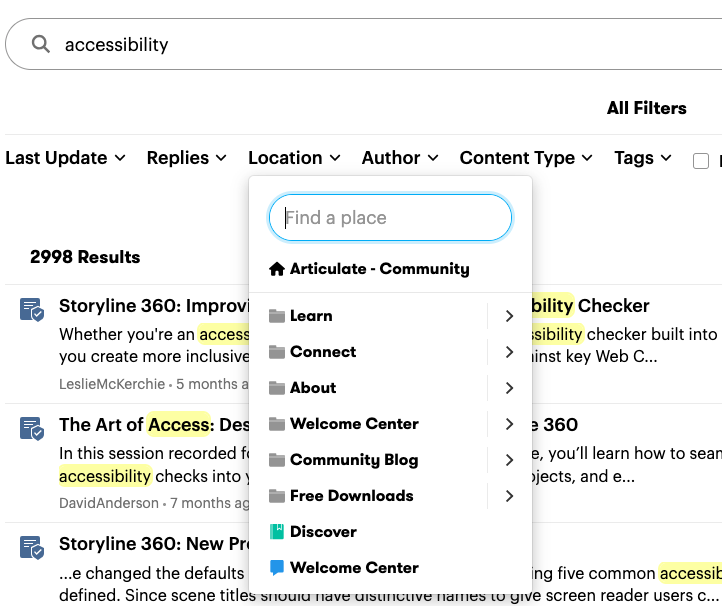Click the article icon beside first search result
Image resolution: width=722 pixels, height=606 pixels.
pyautogui.click(x=32, y=310)
